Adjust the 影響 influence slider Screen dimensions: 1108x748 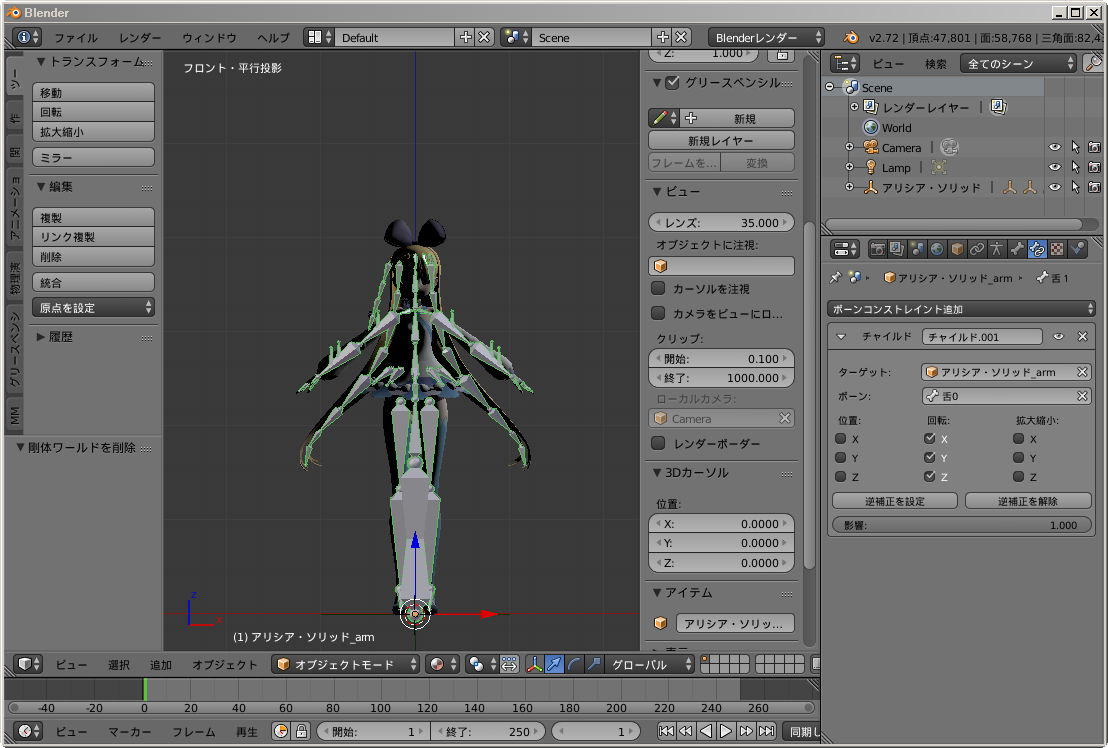pos(962,525)
